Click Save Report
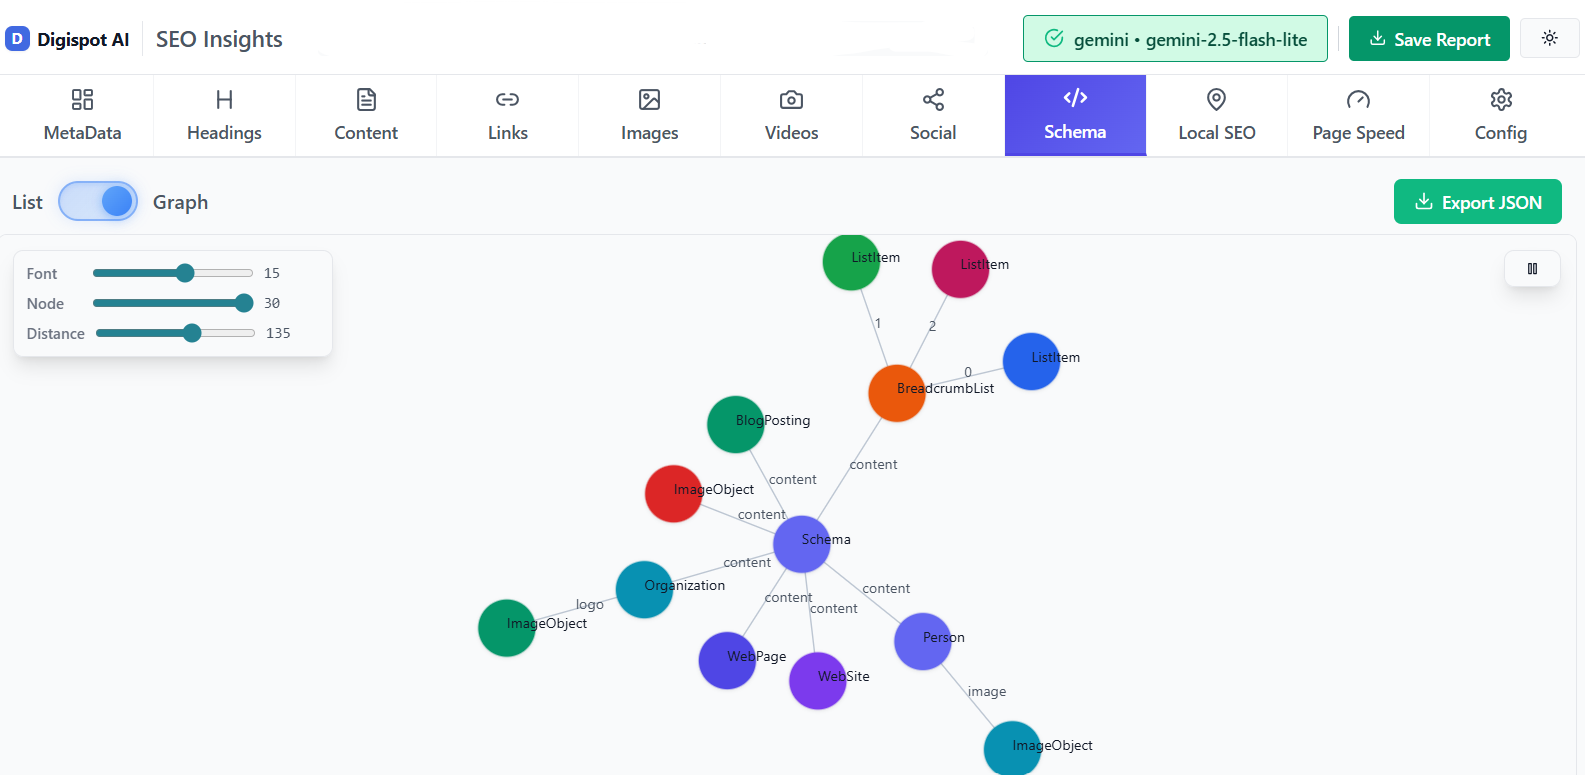 click(x=1429, y=38)
